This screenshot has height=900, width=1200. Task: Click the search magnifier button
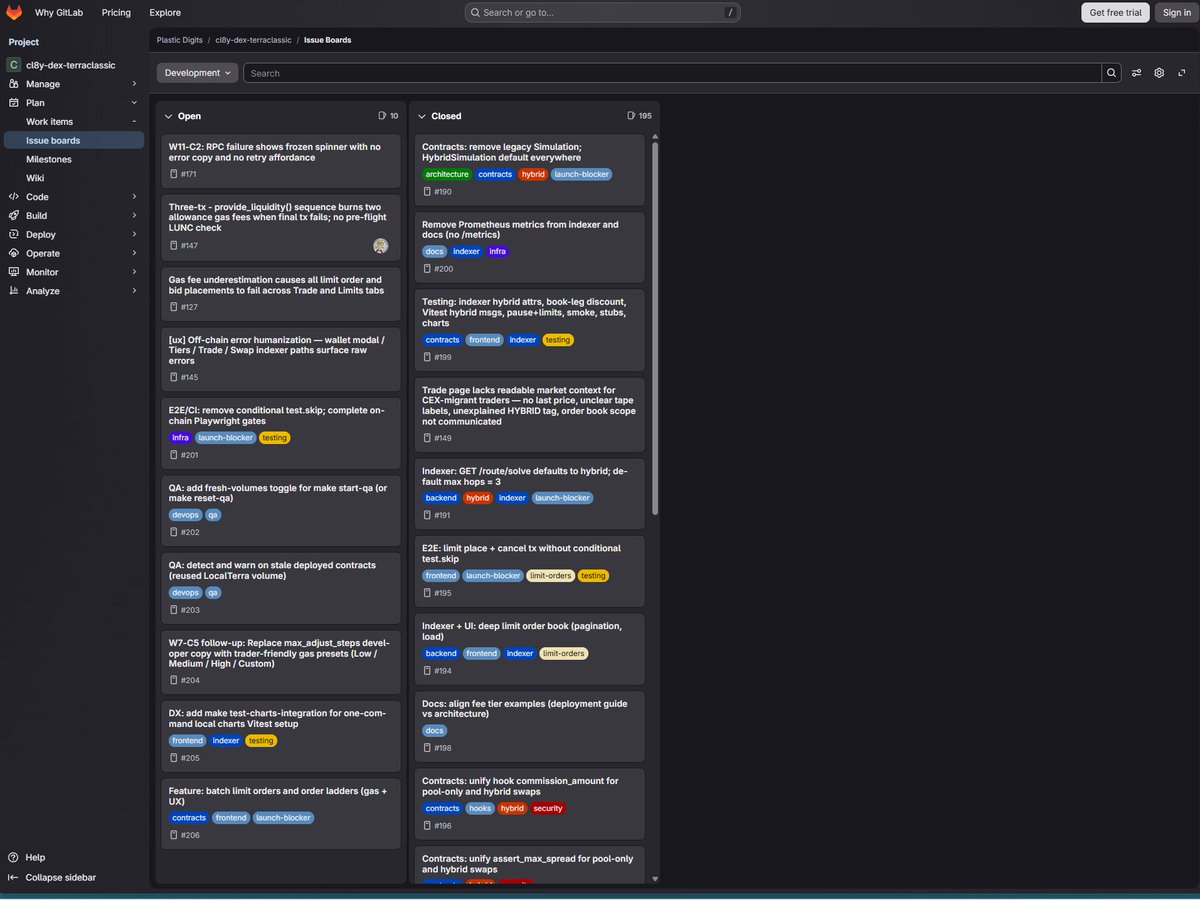[x=1111, y=73]
